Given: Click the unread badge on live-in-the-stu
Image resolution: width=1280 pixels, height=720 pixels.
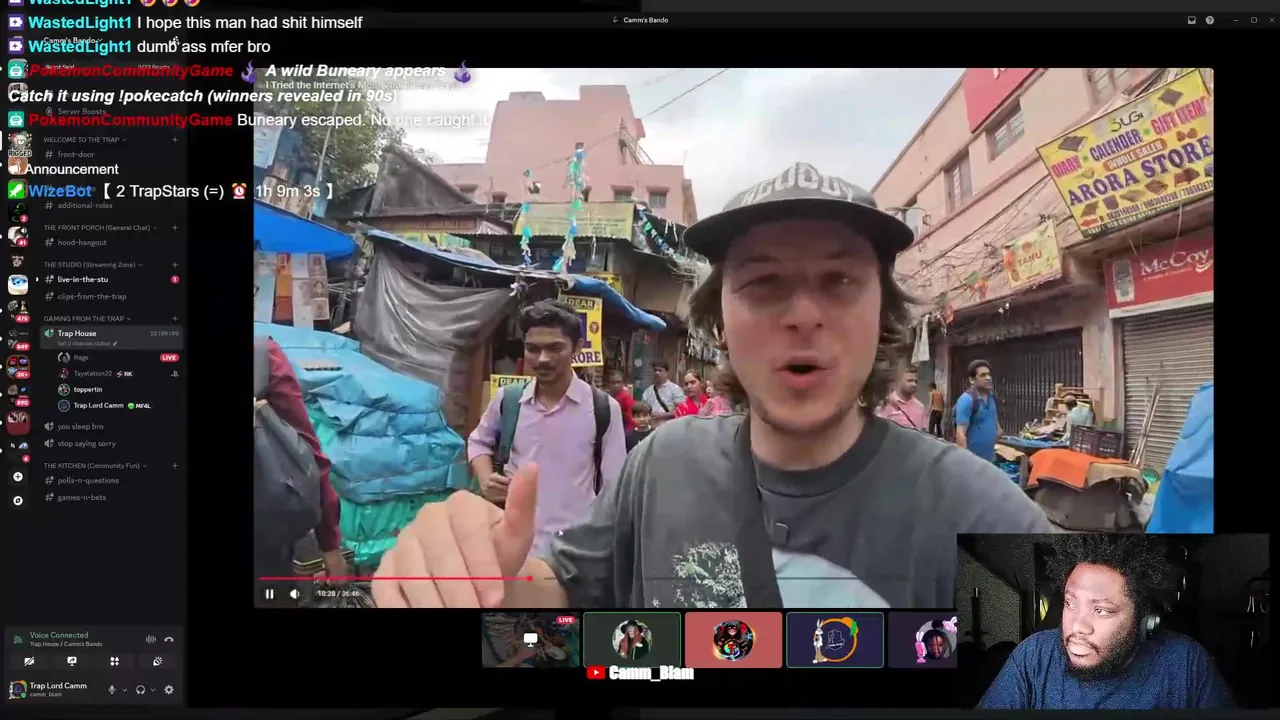Looking at the screenshot, I should tap(174, 279).
